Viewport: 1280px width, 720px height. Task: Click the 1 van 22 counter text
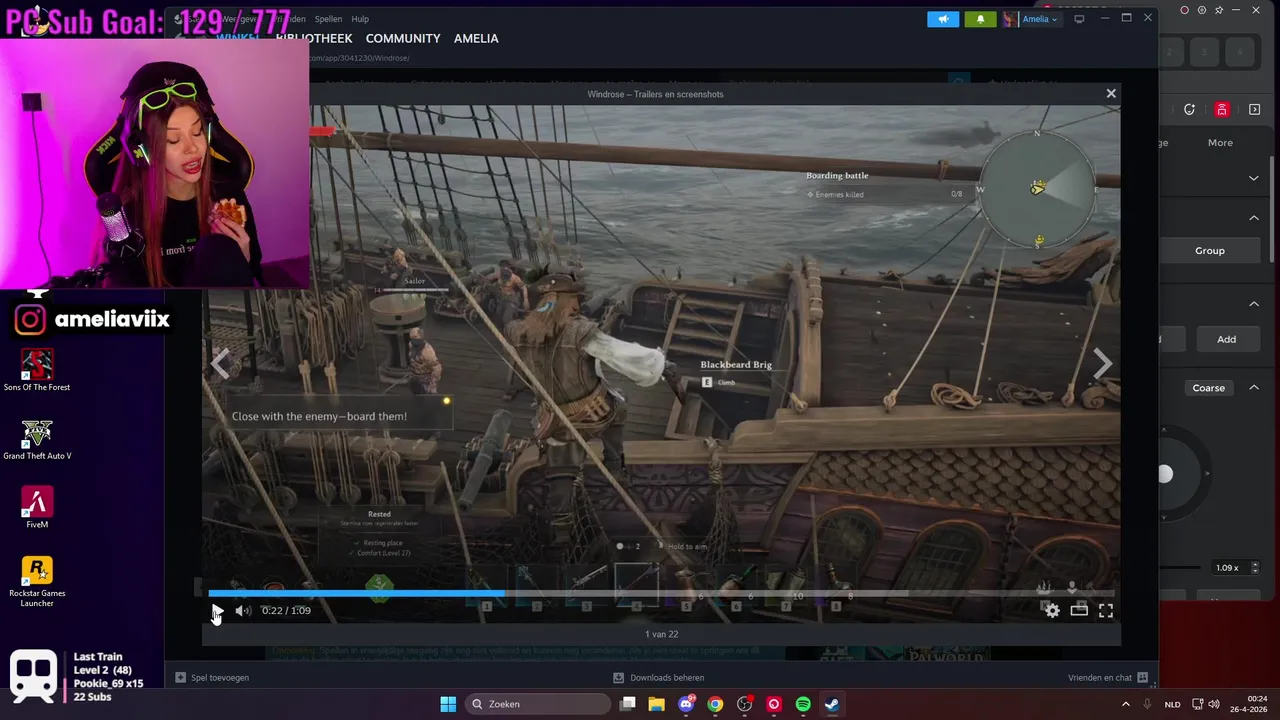pyautogui.click(x=661, y=634)
